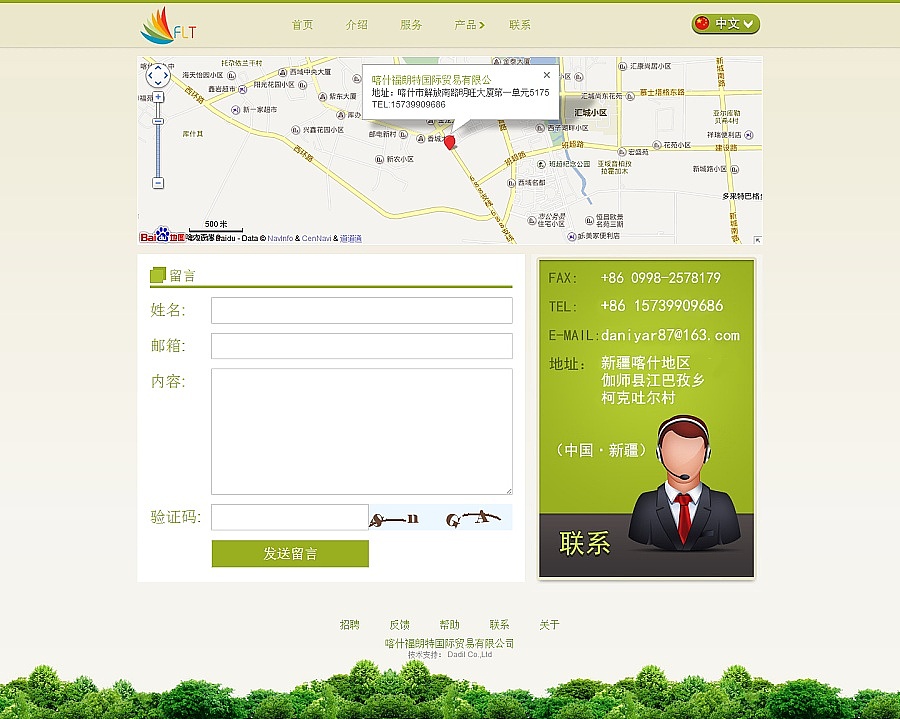This screenshot has width=900, height=719.
Task: Click the map overview expand corner icon
Action: coord(758,240)
